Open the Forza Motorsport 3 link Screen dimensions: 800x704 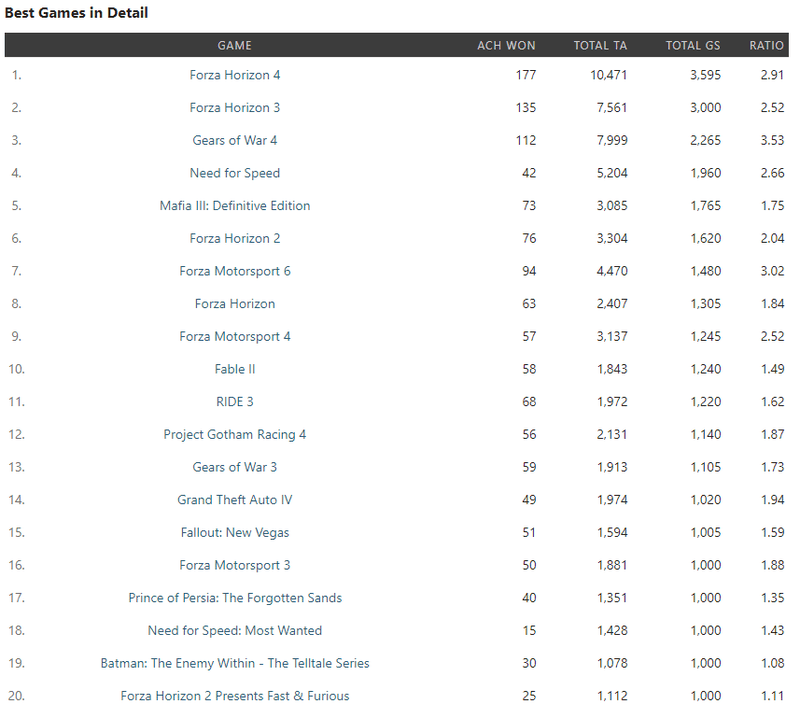(x=235, y=565)
